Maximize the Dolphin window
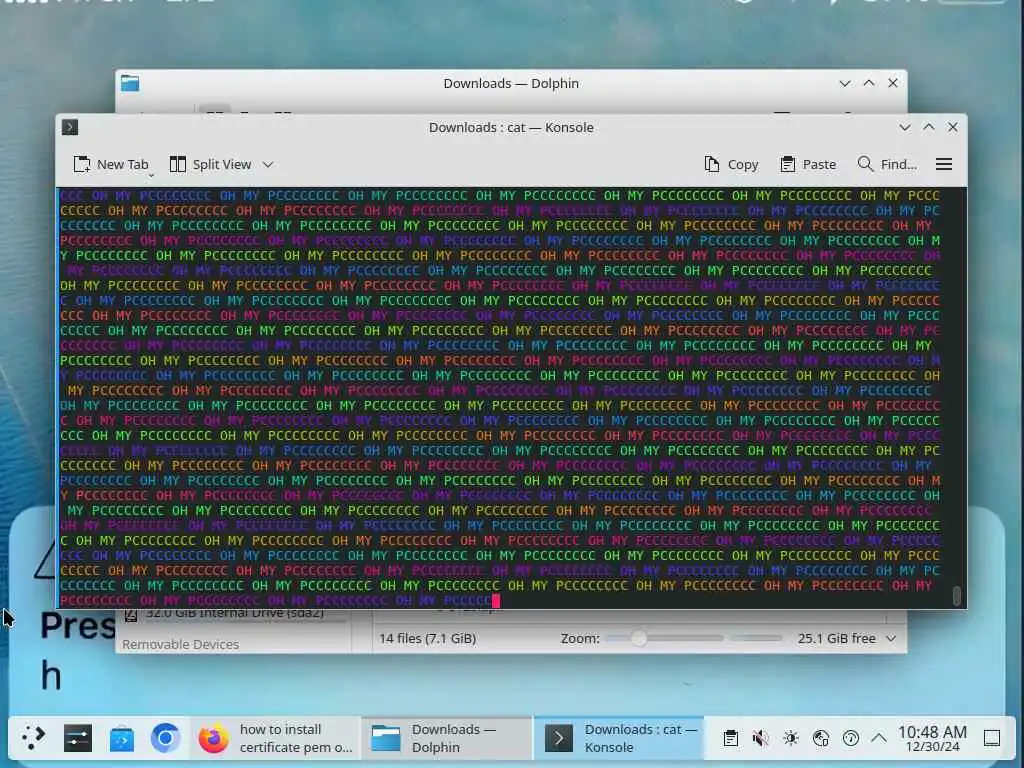 click(869, 83)
